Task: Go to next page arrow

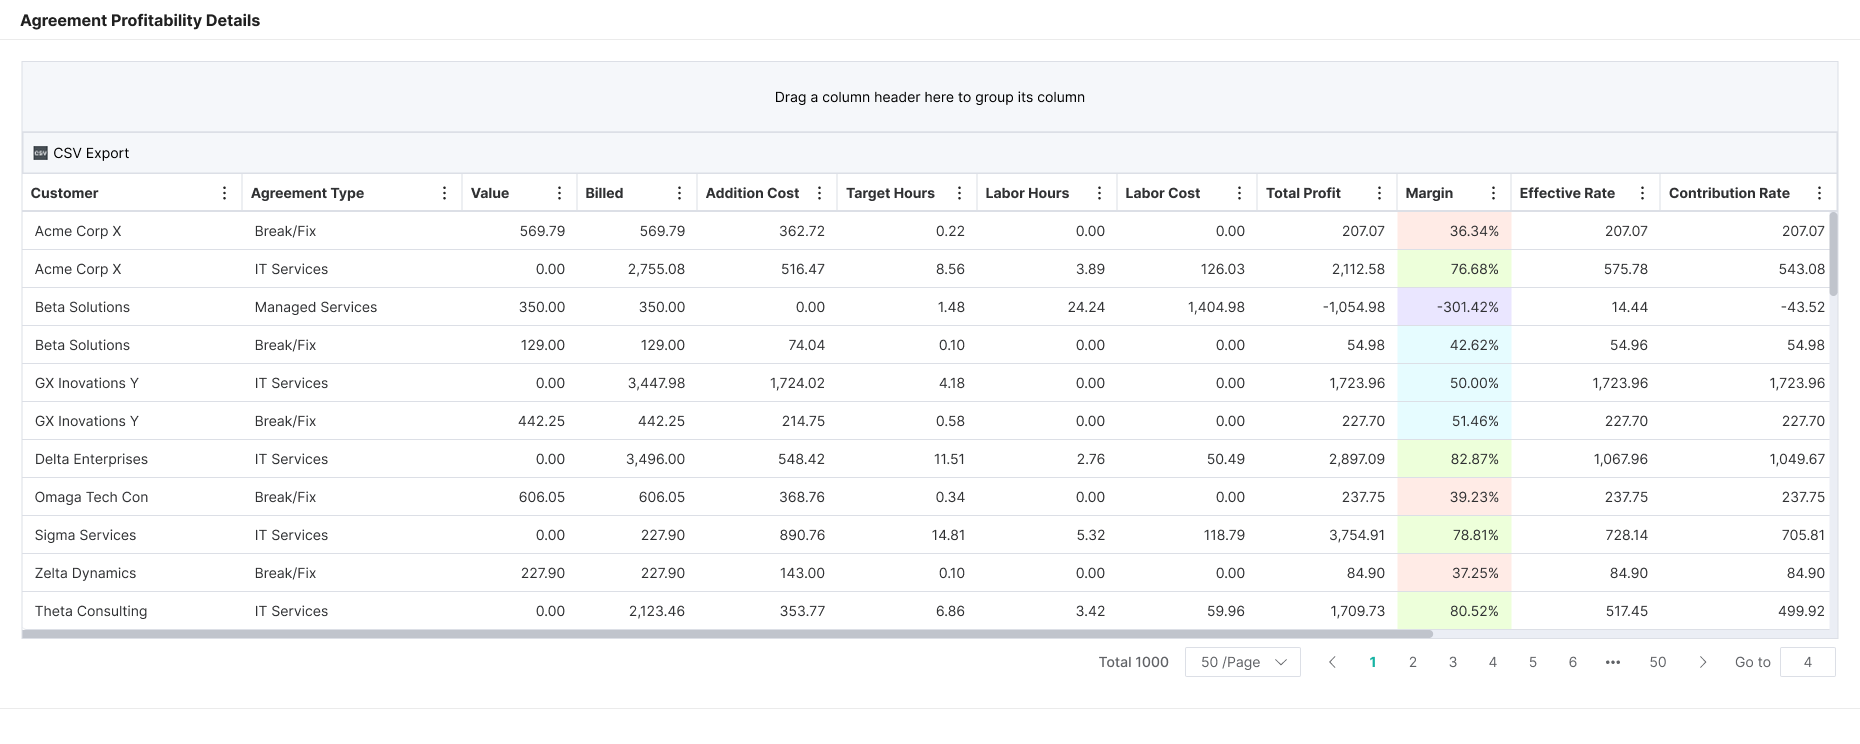Action: pos(1702,662)
